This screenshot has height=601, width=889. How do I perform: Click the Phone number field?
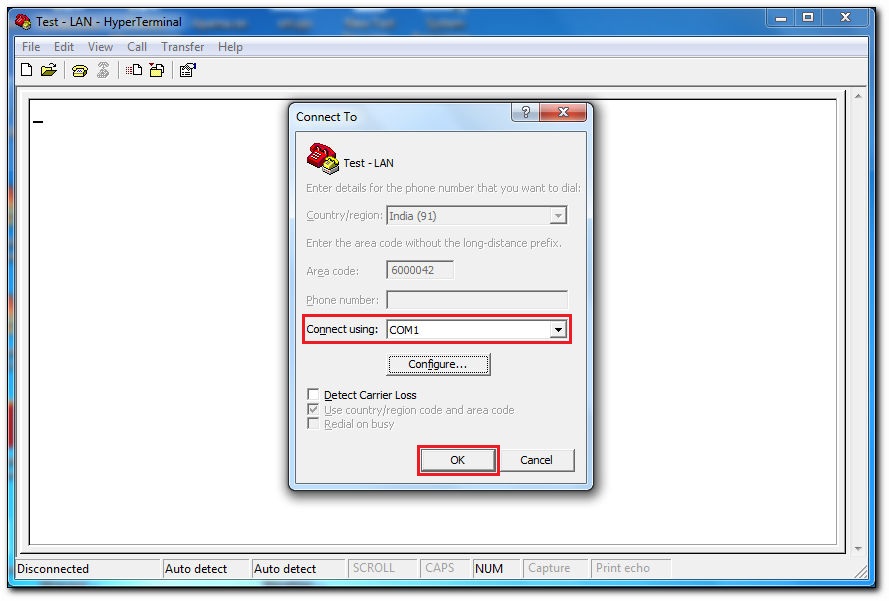(477, 299)
